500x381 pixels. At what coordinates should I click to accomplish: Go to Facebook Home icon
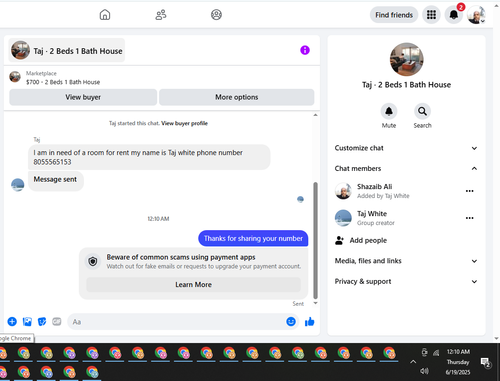click(x=105, y=15)
